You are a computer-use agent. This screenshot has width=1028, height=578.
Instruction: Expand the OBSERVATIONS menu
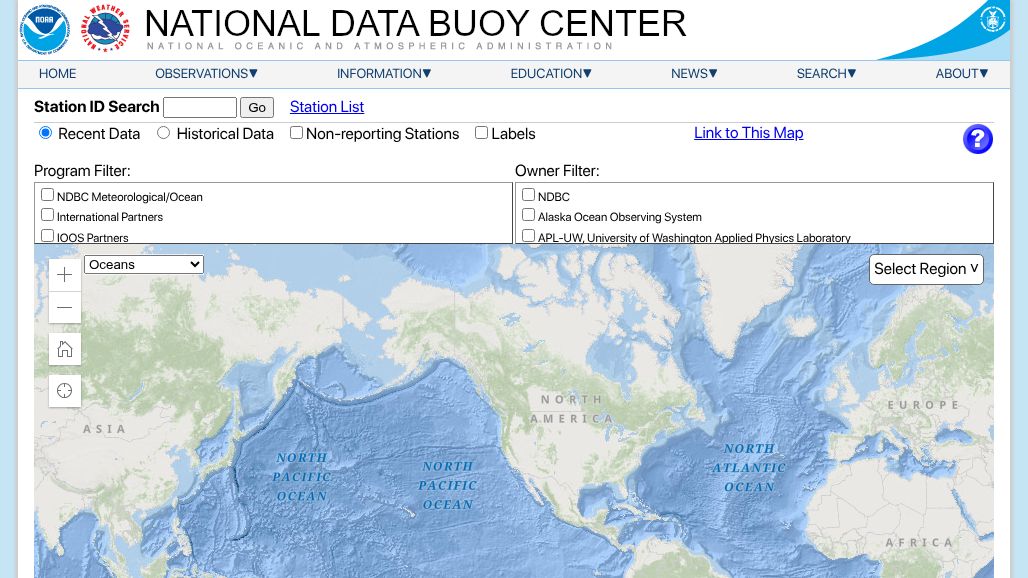point(206,73)
